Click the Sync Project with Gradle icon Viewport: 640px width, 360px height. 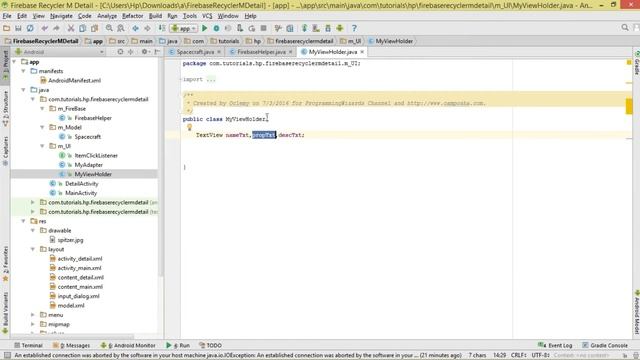pyautogui.click(x=304, y=28)
